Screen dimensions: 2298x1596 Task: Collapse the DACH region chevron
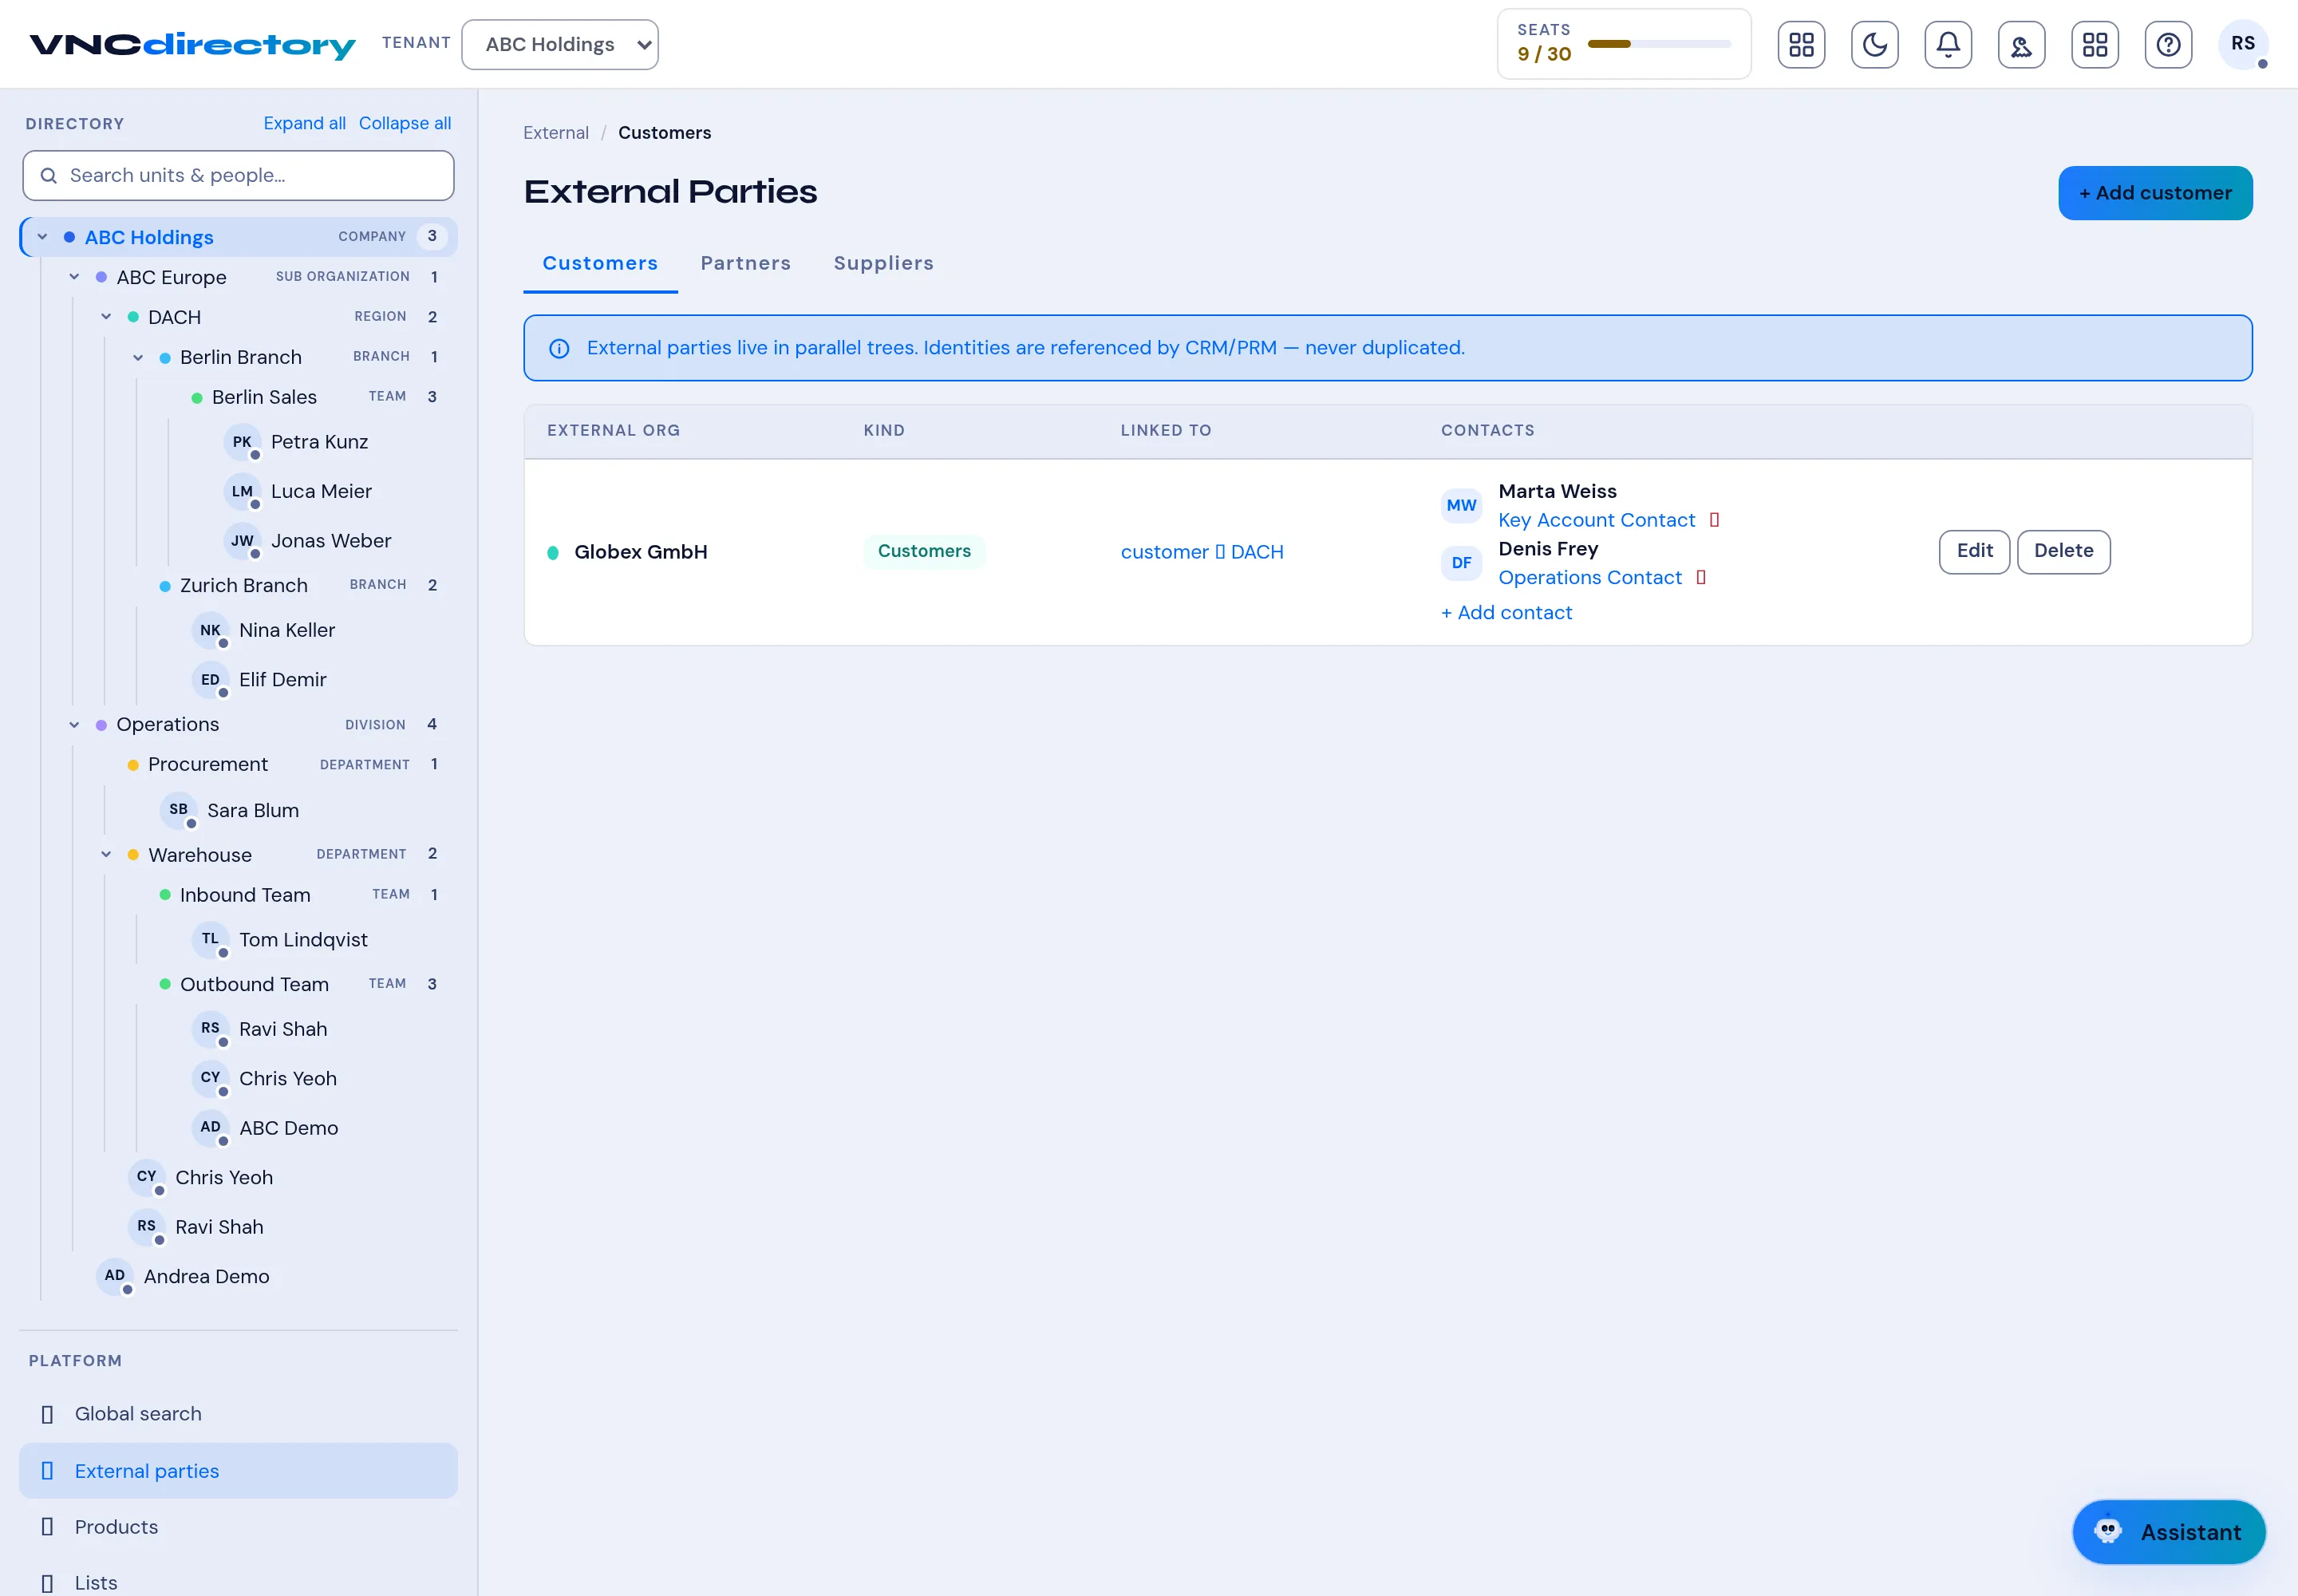click(x=106, y=317)
